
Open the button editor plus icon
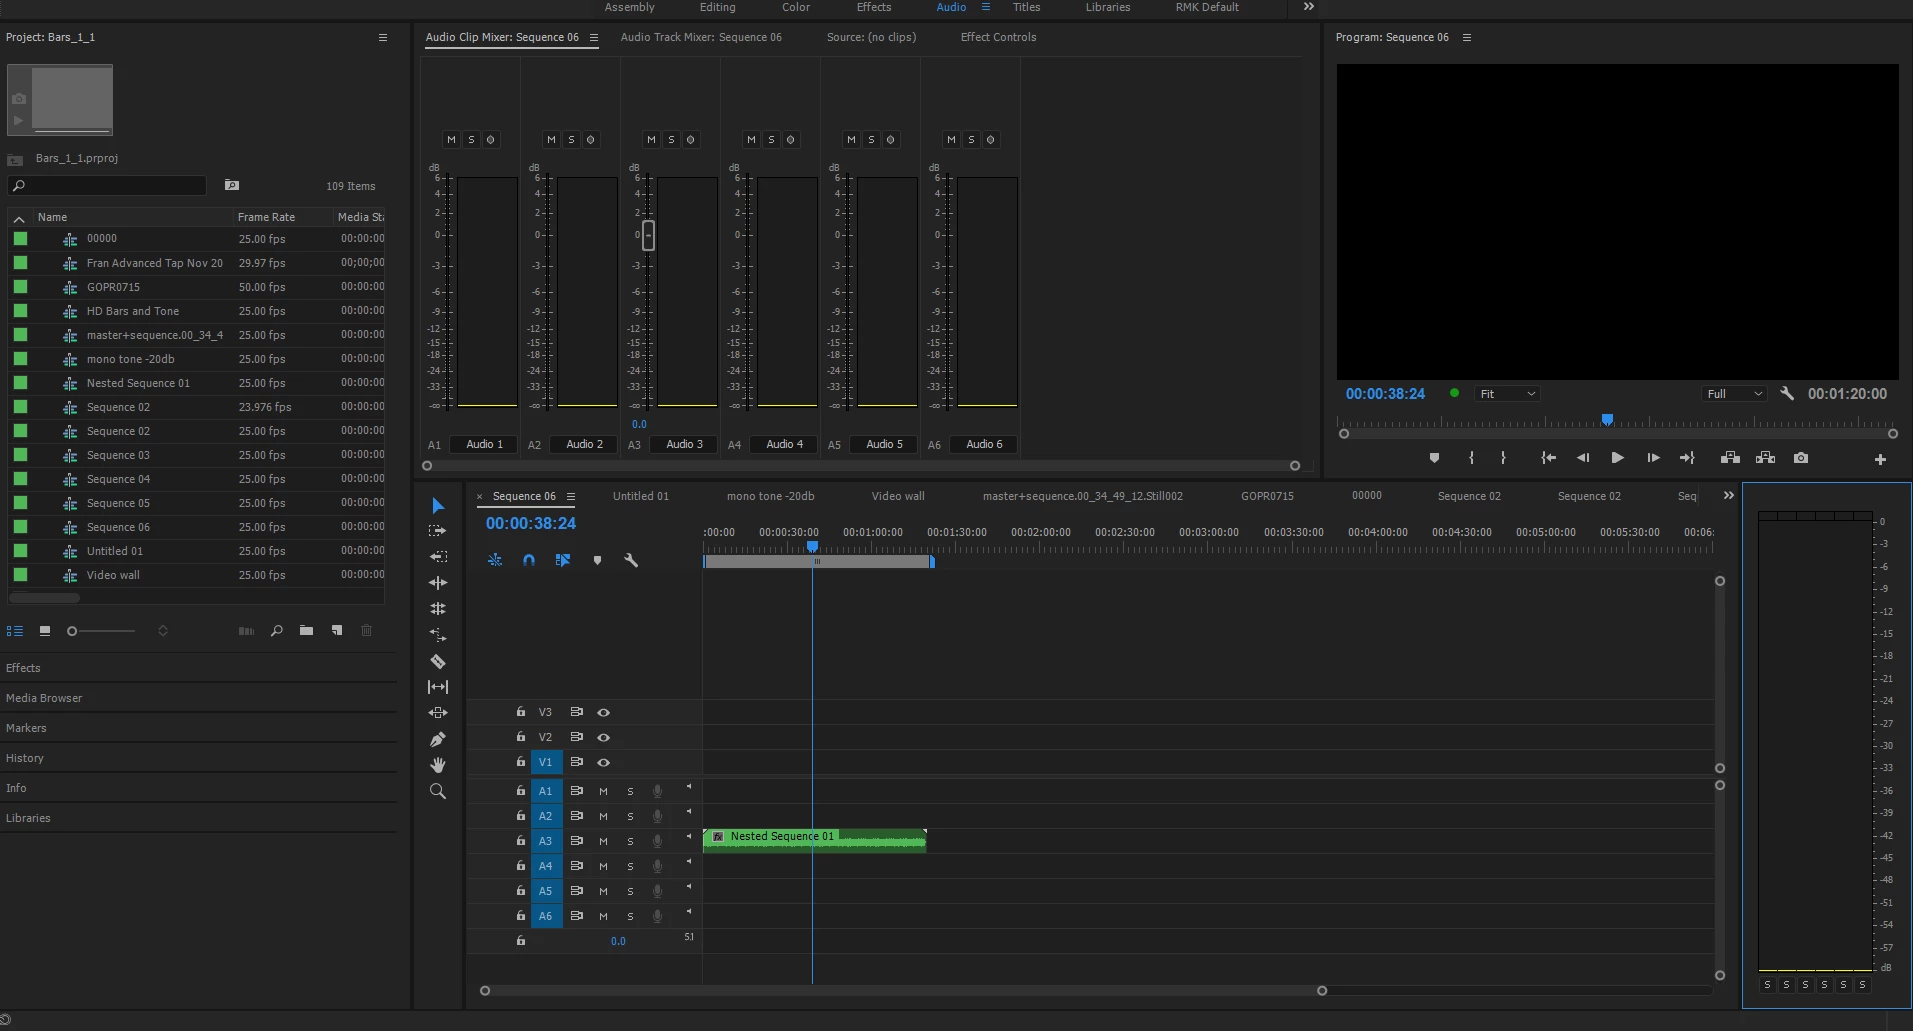(x=1880, y=459)
